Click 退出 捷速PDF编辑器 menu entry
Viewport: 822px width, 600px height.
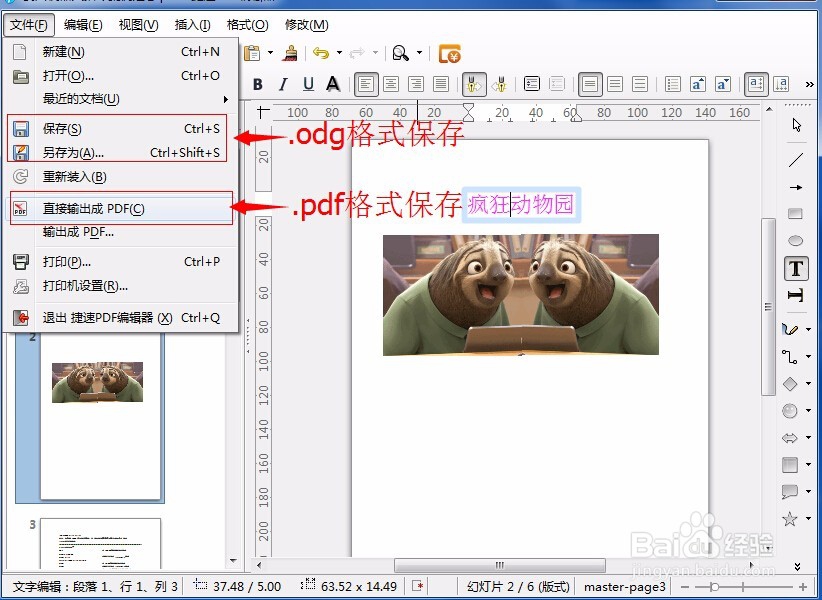click(x=122, y=318)
